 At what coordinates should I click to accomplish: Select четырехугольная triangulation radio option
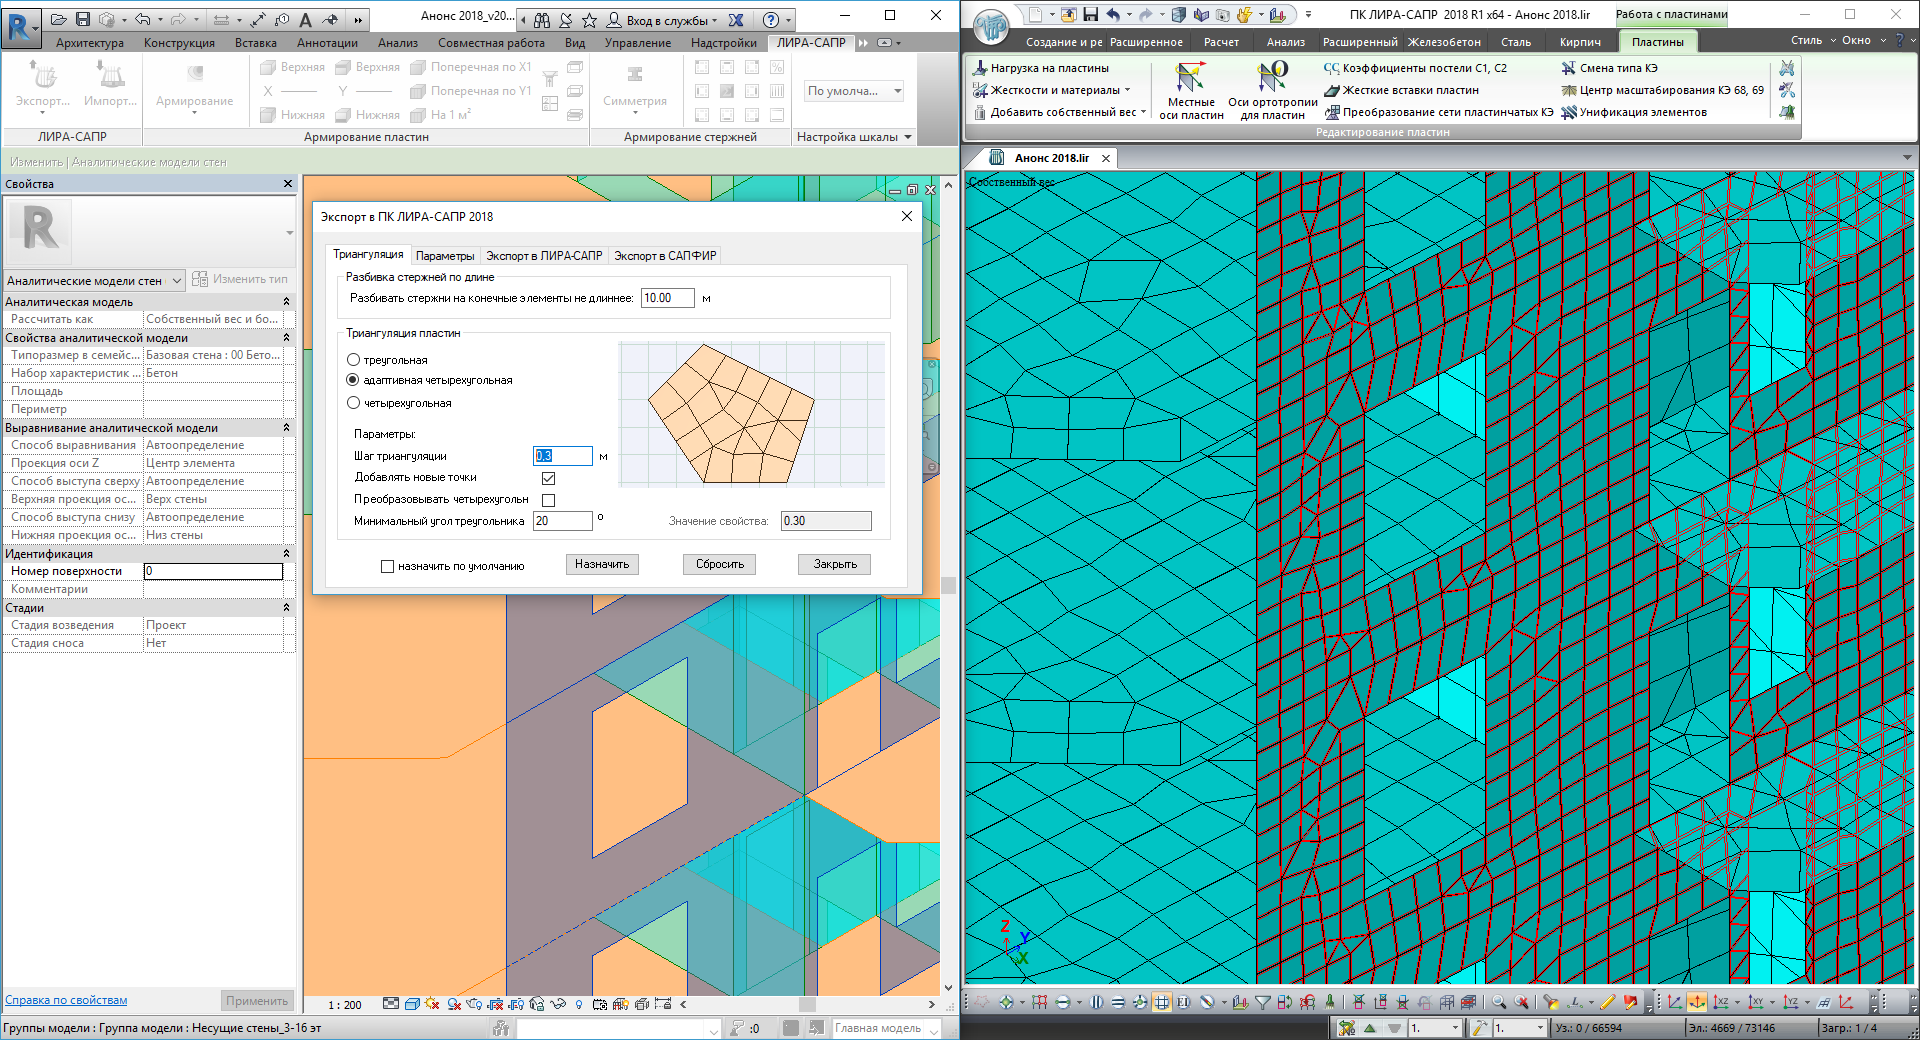click(353, 403)
